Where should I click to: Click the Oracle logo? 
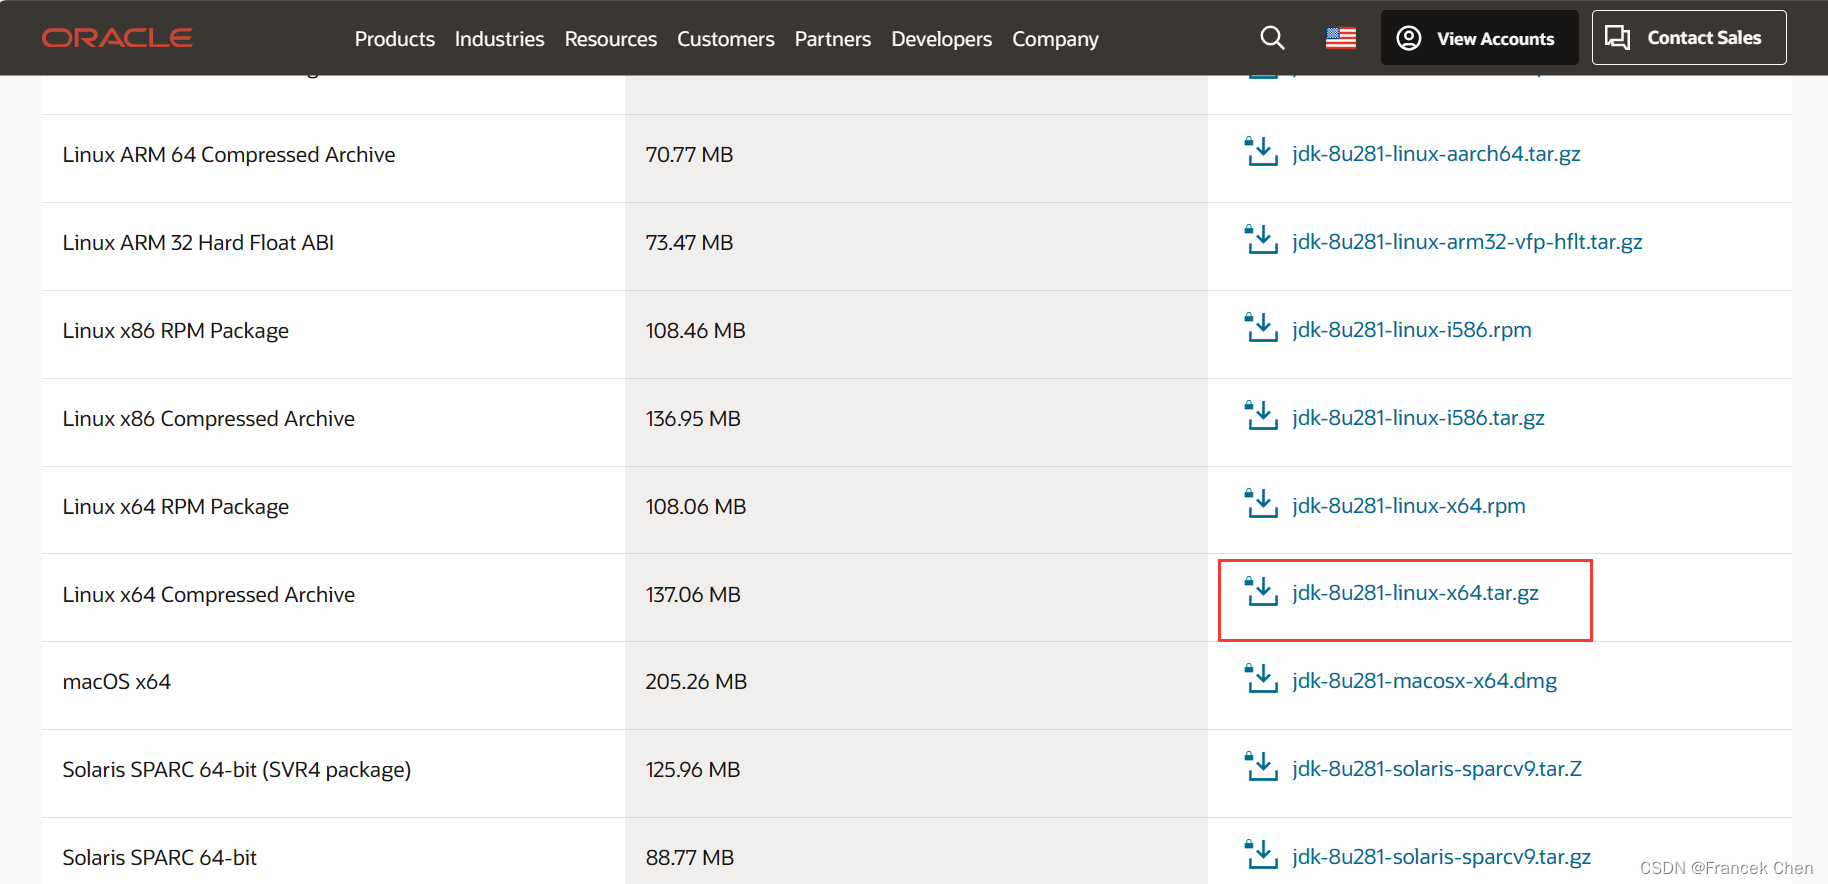pos(117,38)
